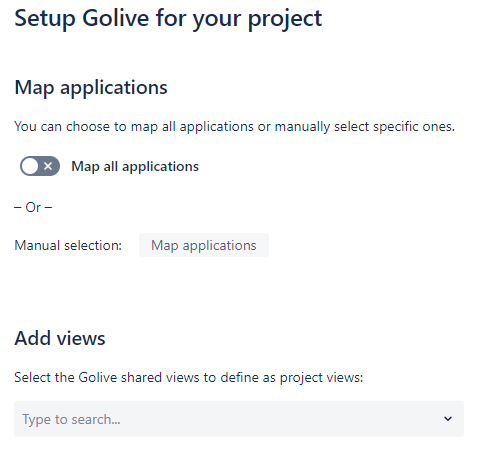Click the down arrow icon in search field
The width and height of the screenshot is (483, 453).
tap(448, 419)
